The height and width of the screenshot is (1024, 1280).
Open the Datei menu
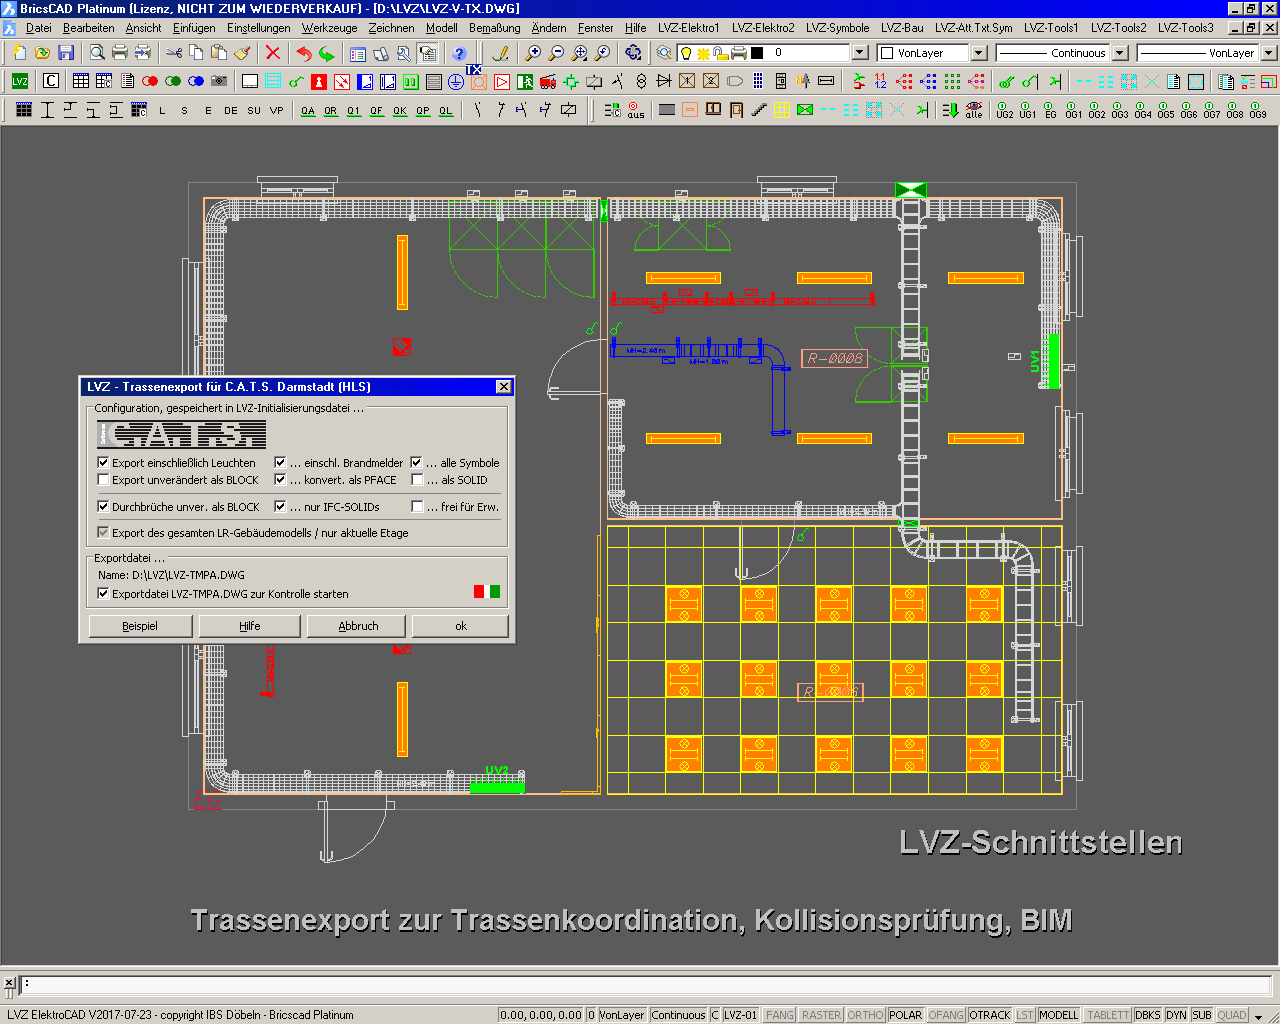point(39,28)
